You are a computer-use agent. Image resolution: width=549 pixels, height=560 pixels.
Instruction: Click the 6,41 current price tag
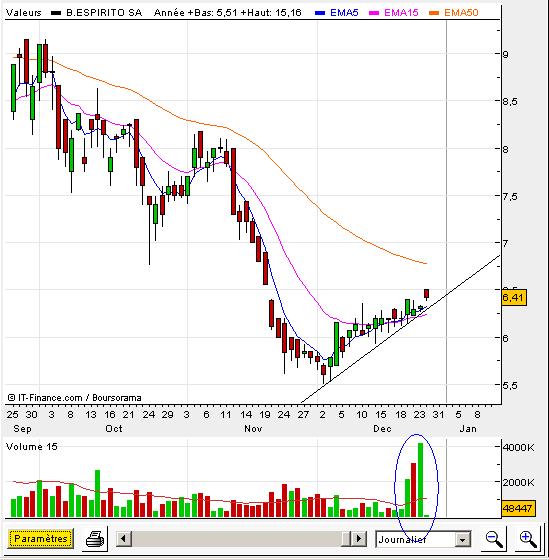514,298
